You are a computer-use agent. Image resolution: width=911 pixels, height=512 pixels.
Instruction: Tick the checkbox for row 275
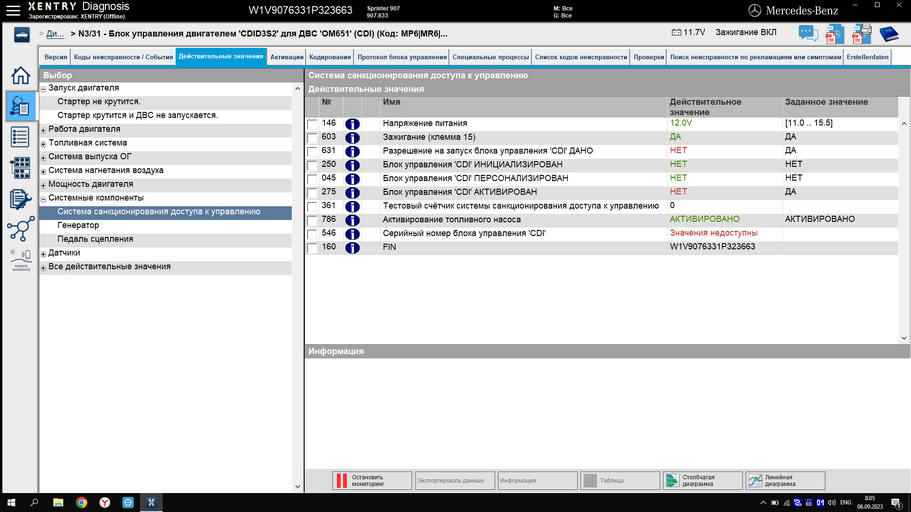(312, 193)
